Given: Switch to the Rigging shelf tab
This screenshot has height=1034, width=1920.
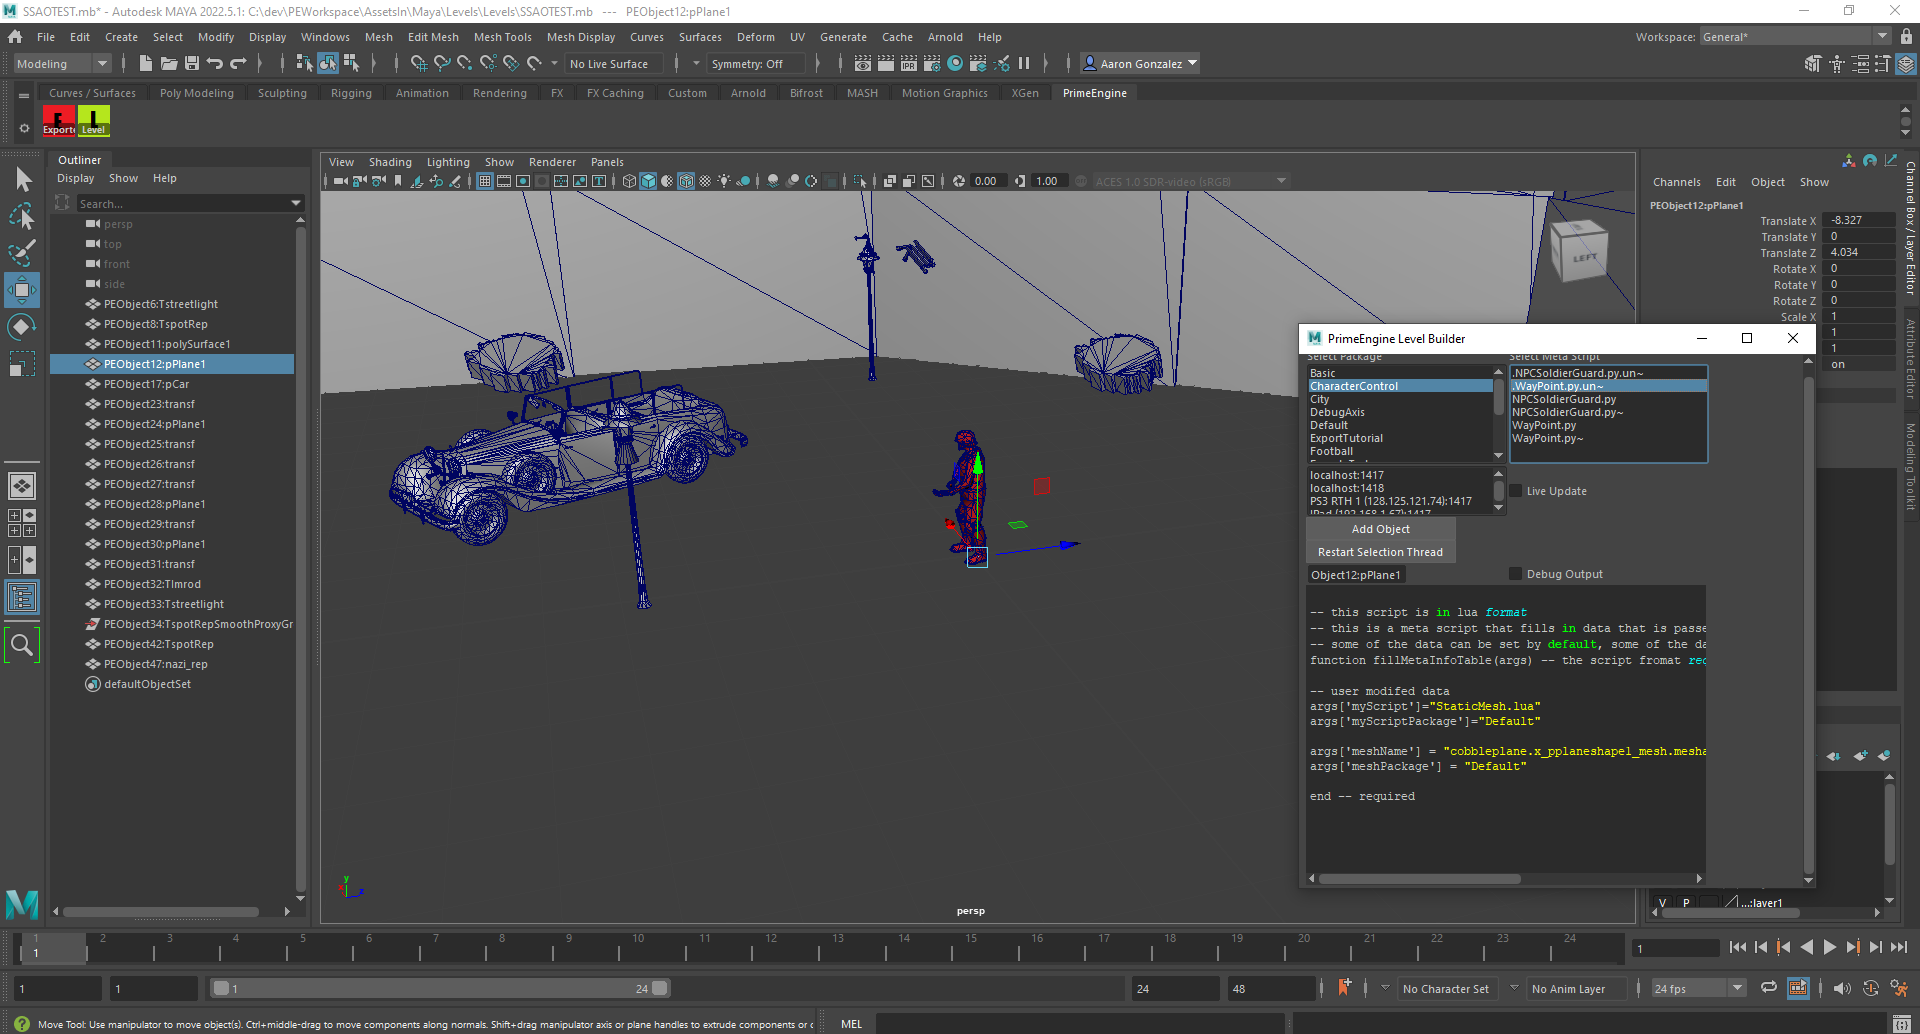Looking at the screenshot, I should (351, 93).
